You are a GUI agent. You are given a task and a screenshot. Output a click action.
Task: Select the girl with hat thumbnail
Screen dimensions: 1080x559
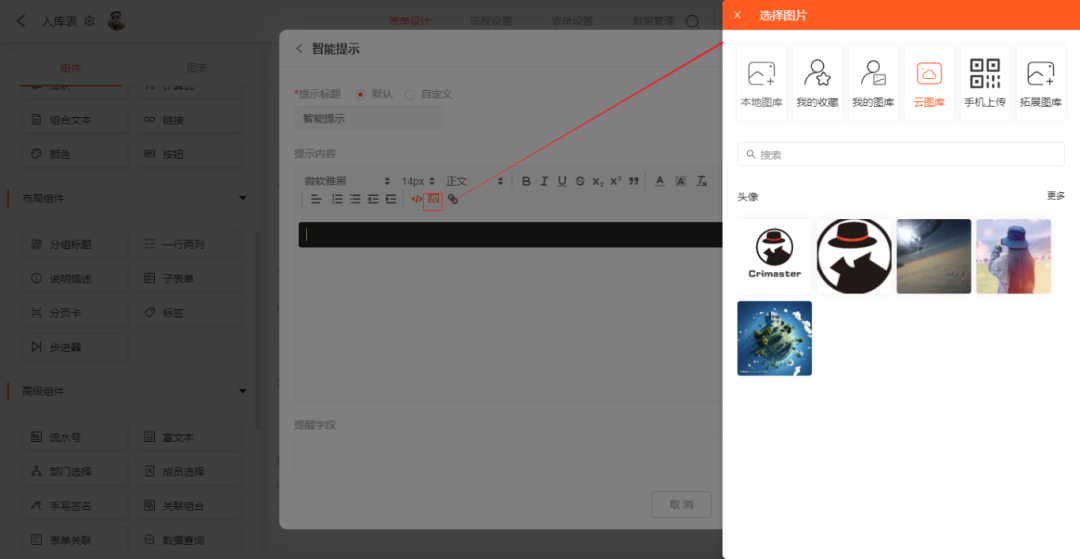coord(1014,256)
